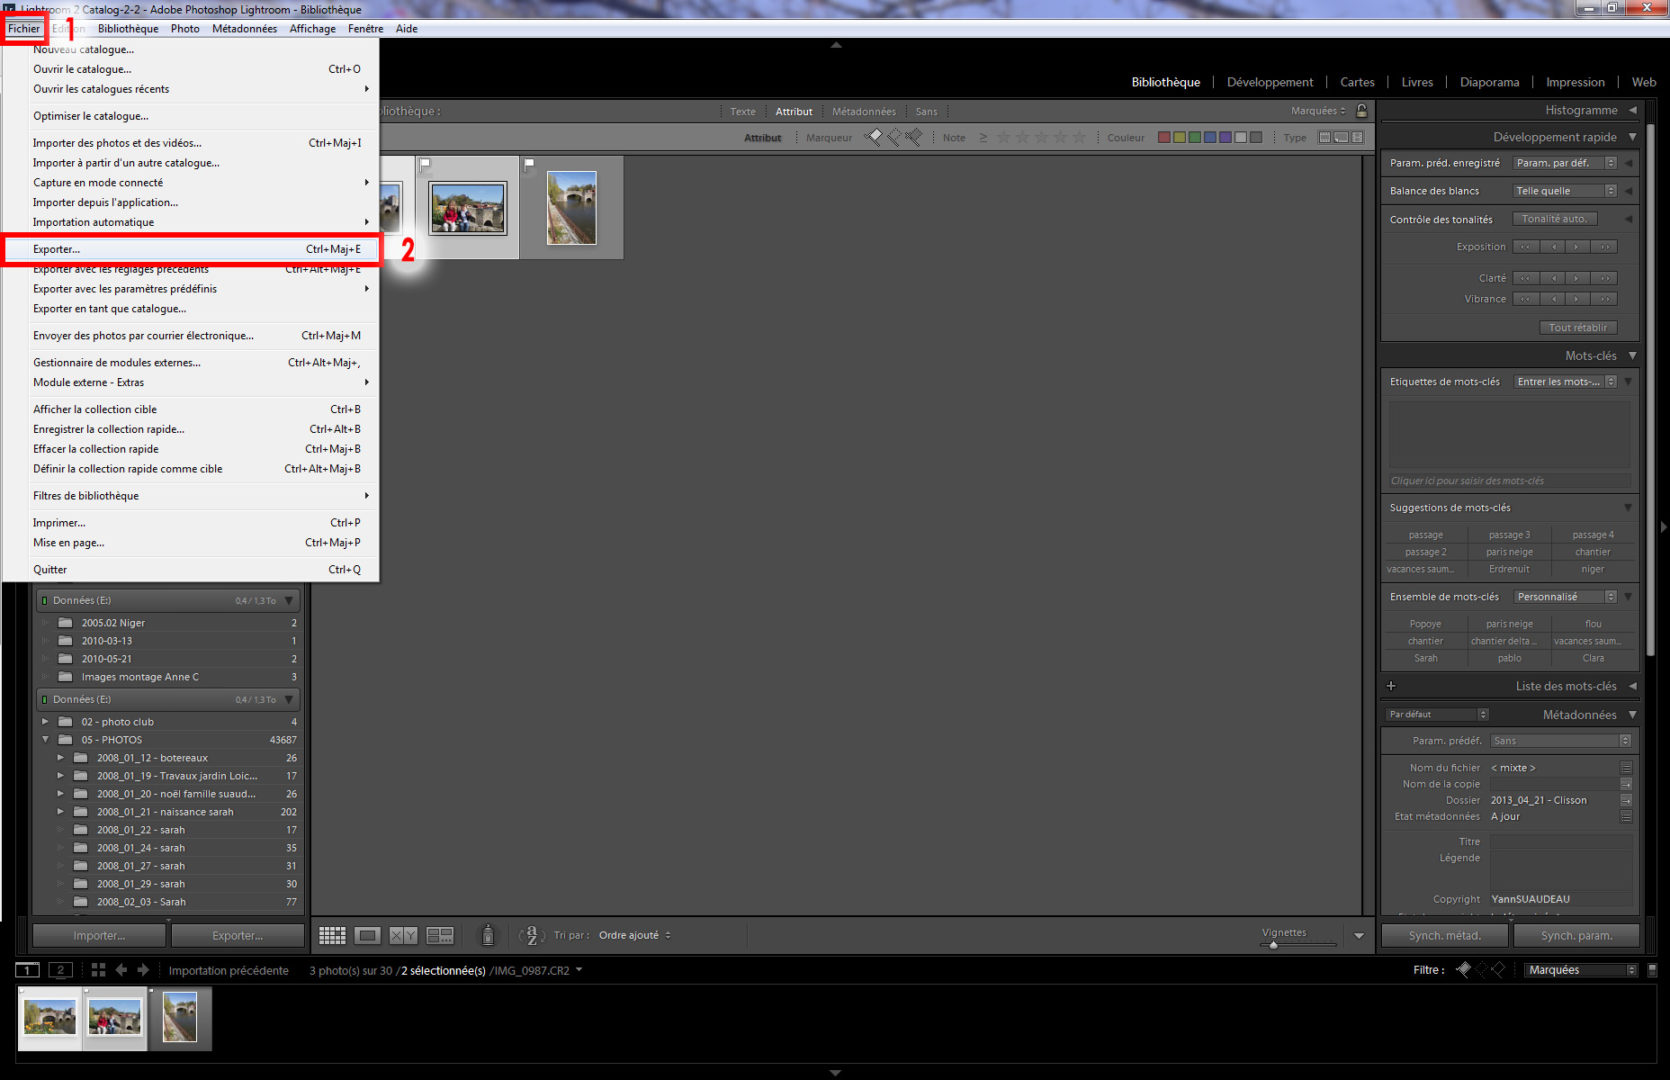1670x1080 pixels.
Task: Click the rating greater-or-equal symbol
Action: pyautogui.click(x=983, y=138)
